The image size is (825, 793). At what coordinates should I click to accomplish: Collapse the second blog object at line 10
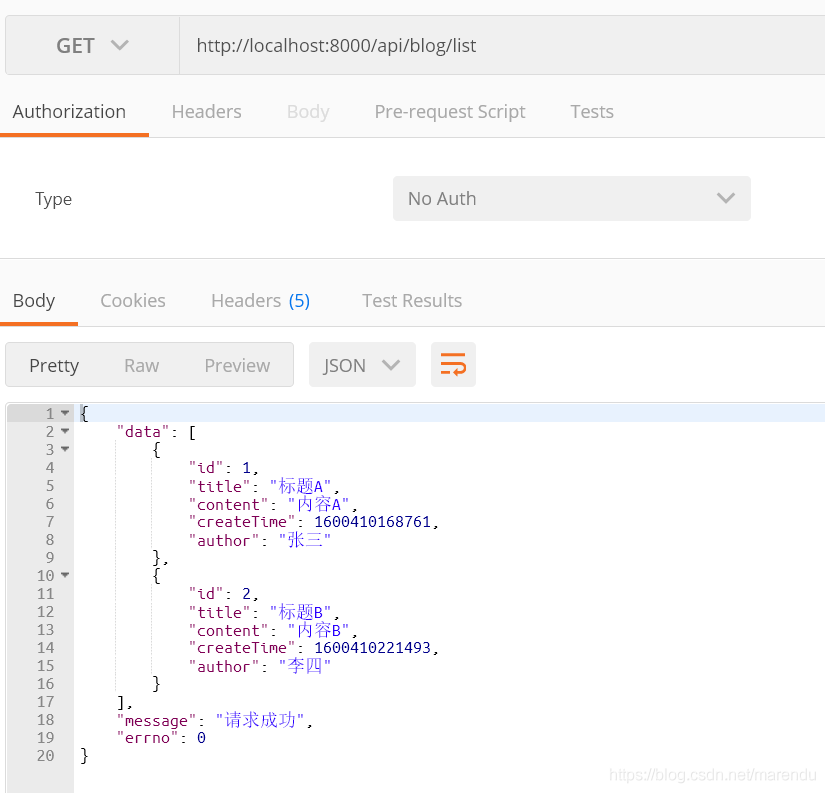tap(65, 575)
